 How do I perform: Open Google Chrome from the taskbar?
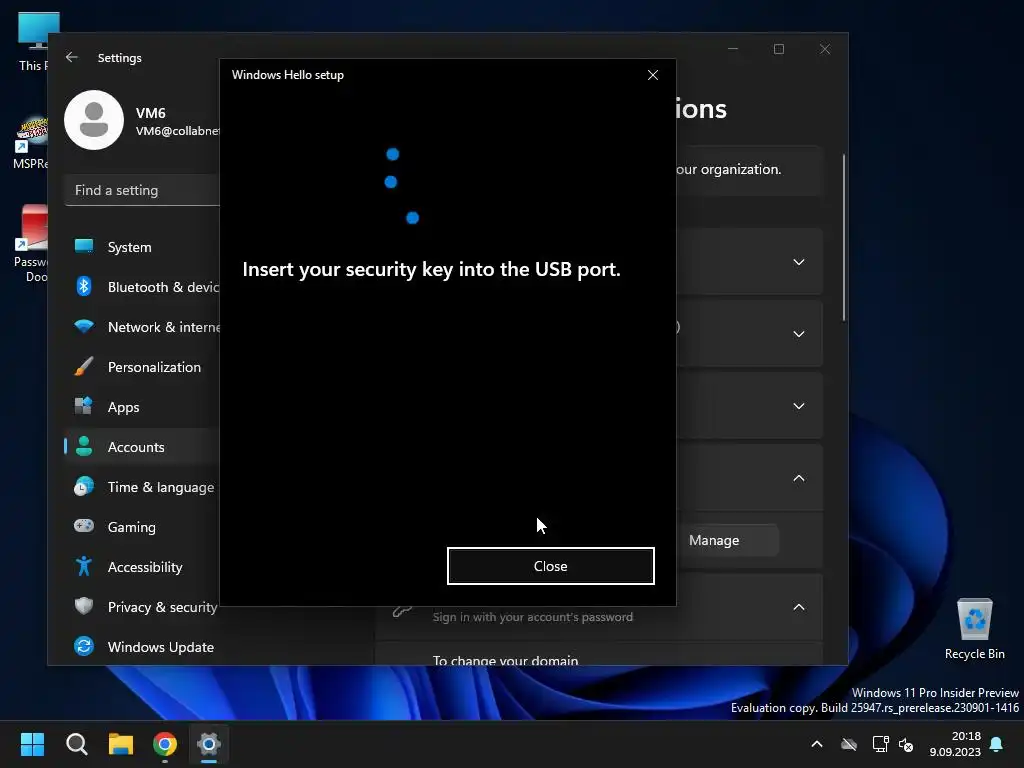[x=165, y=744]
